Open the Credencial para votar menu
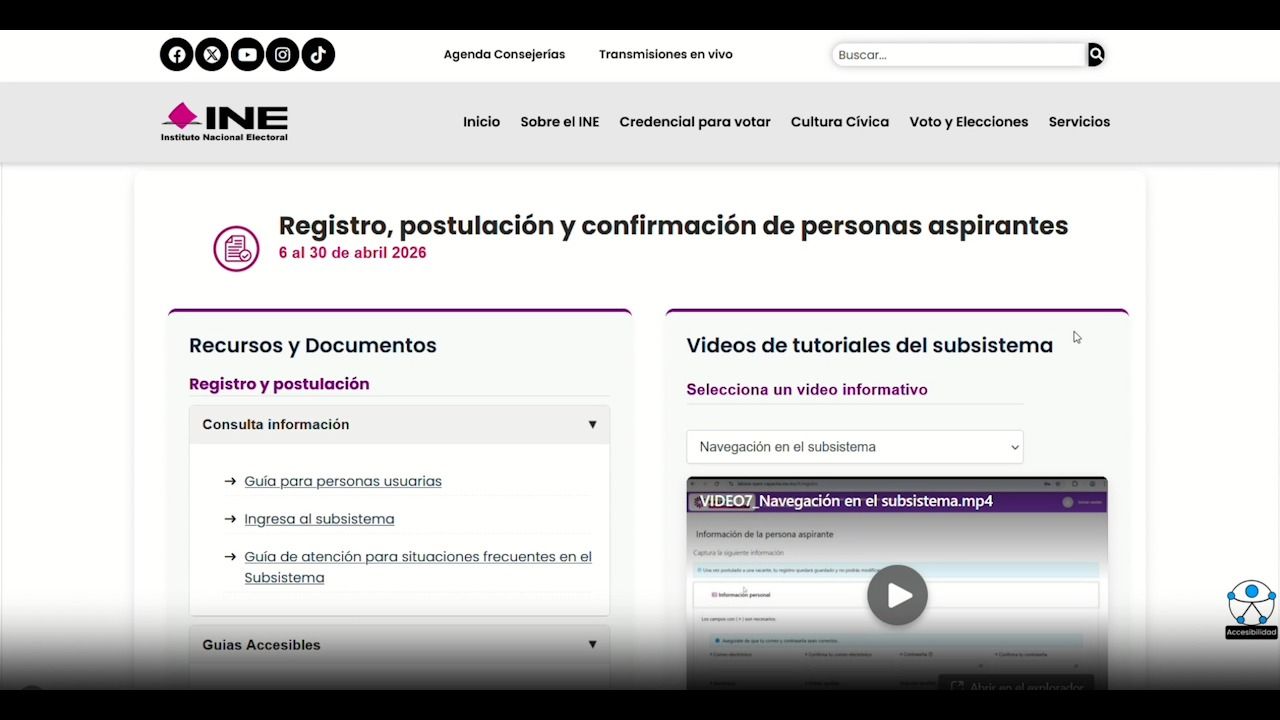 [694, 122]
